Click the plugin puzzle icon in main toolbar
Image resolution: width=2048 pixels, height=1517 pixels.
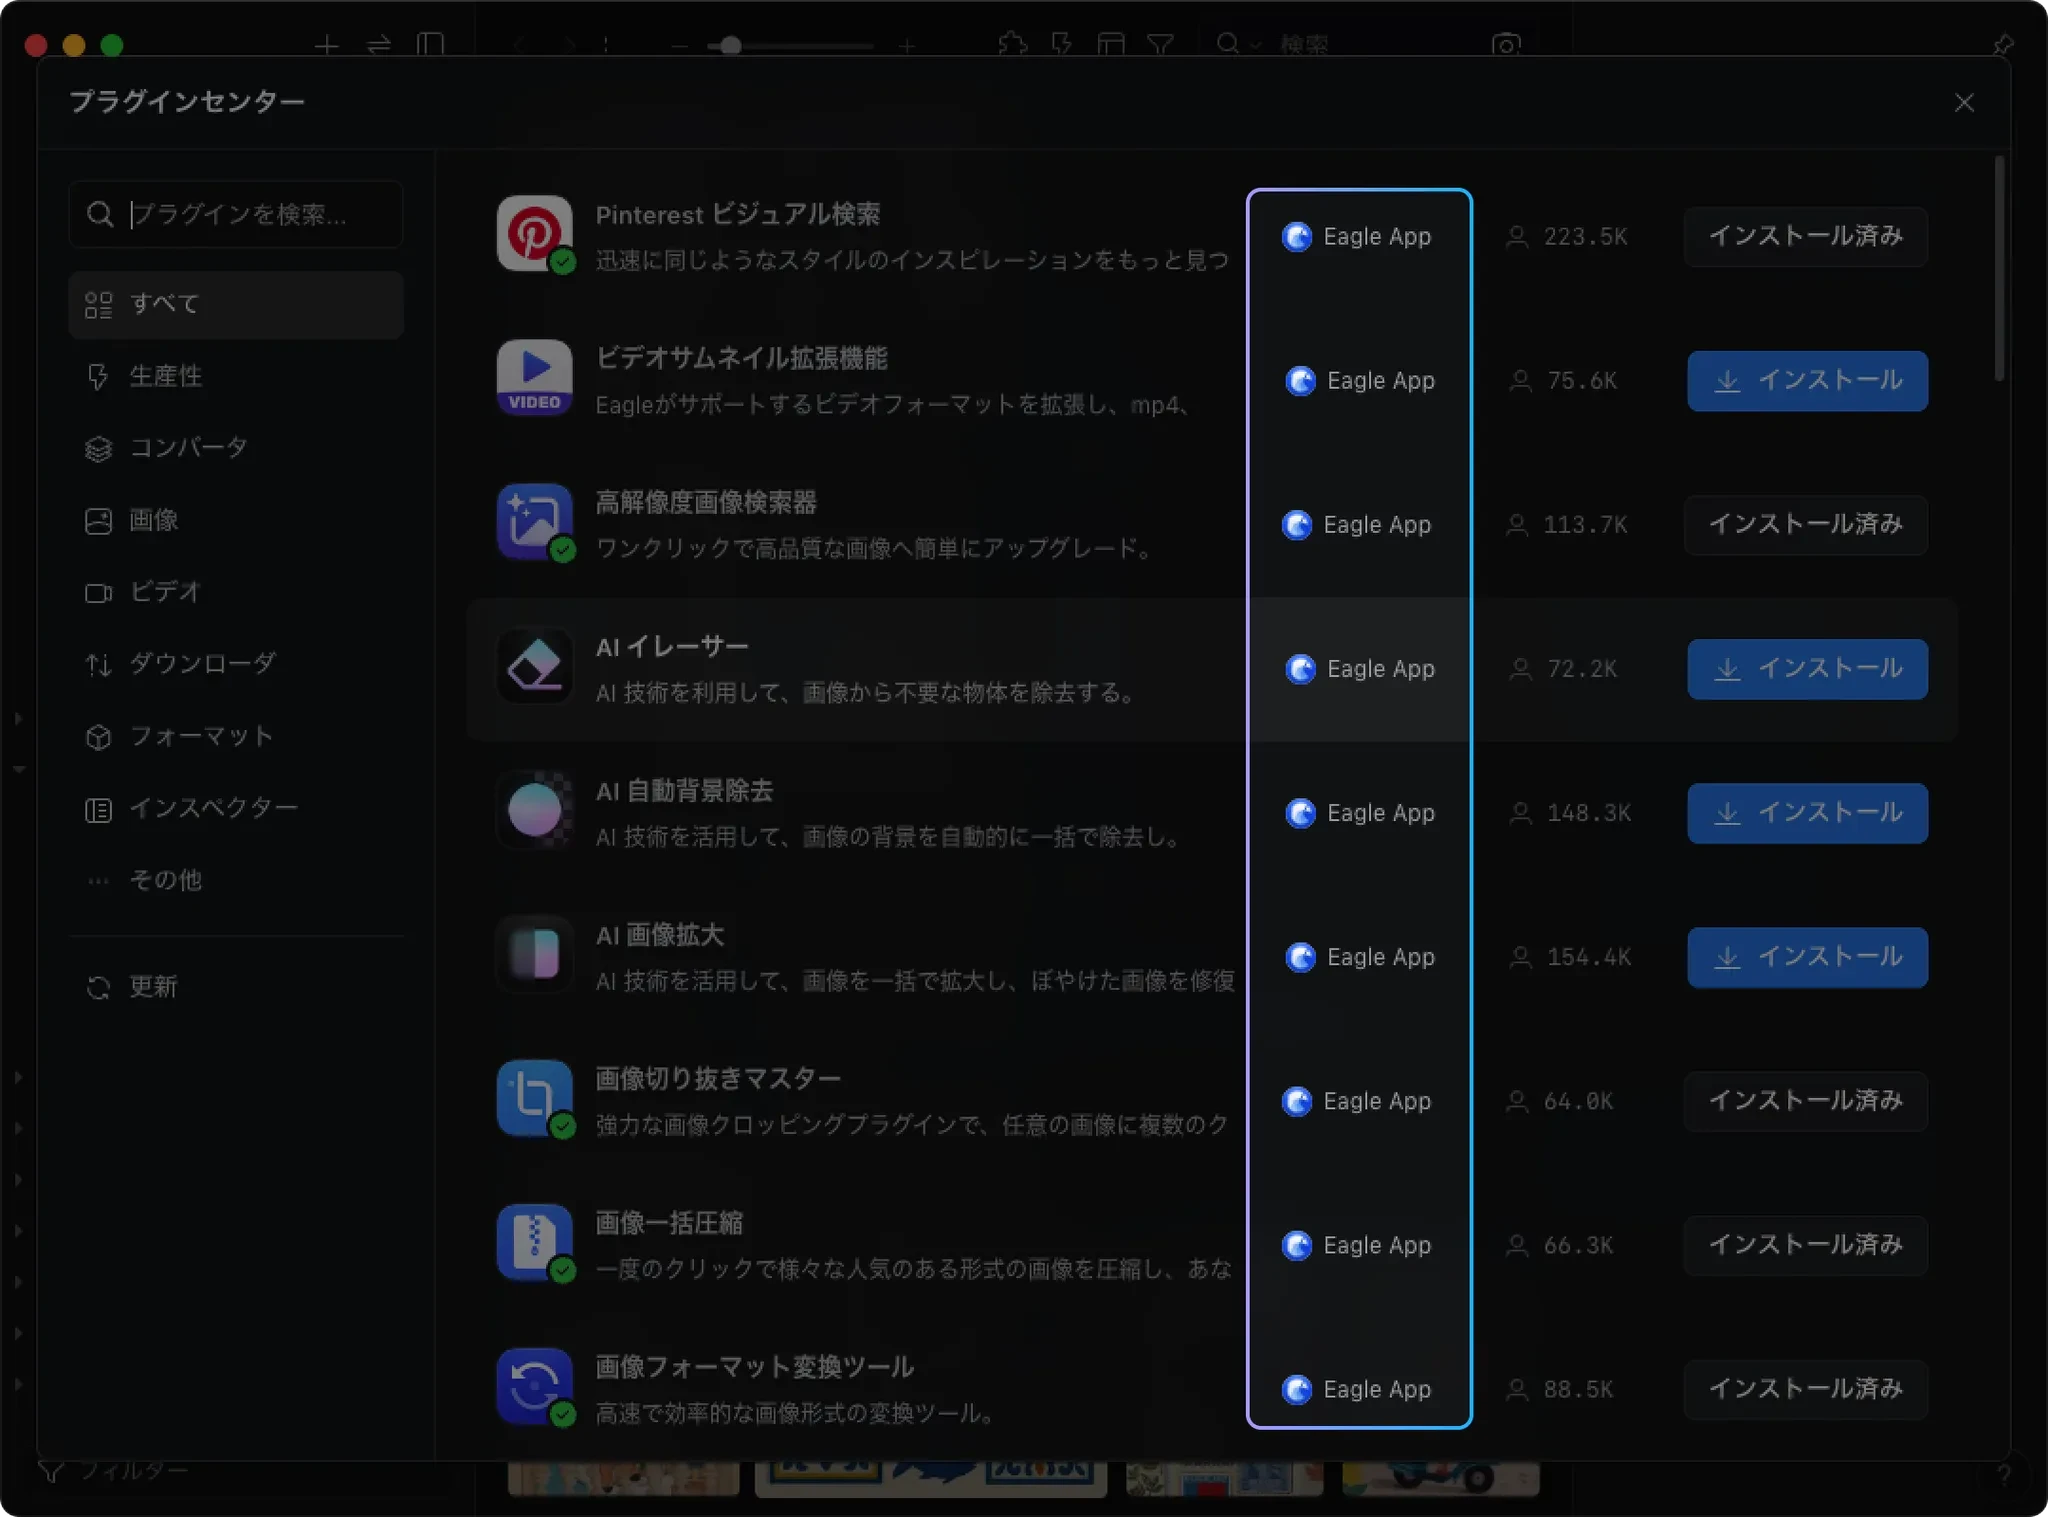pyautogui.click(x=1012, y=45)
